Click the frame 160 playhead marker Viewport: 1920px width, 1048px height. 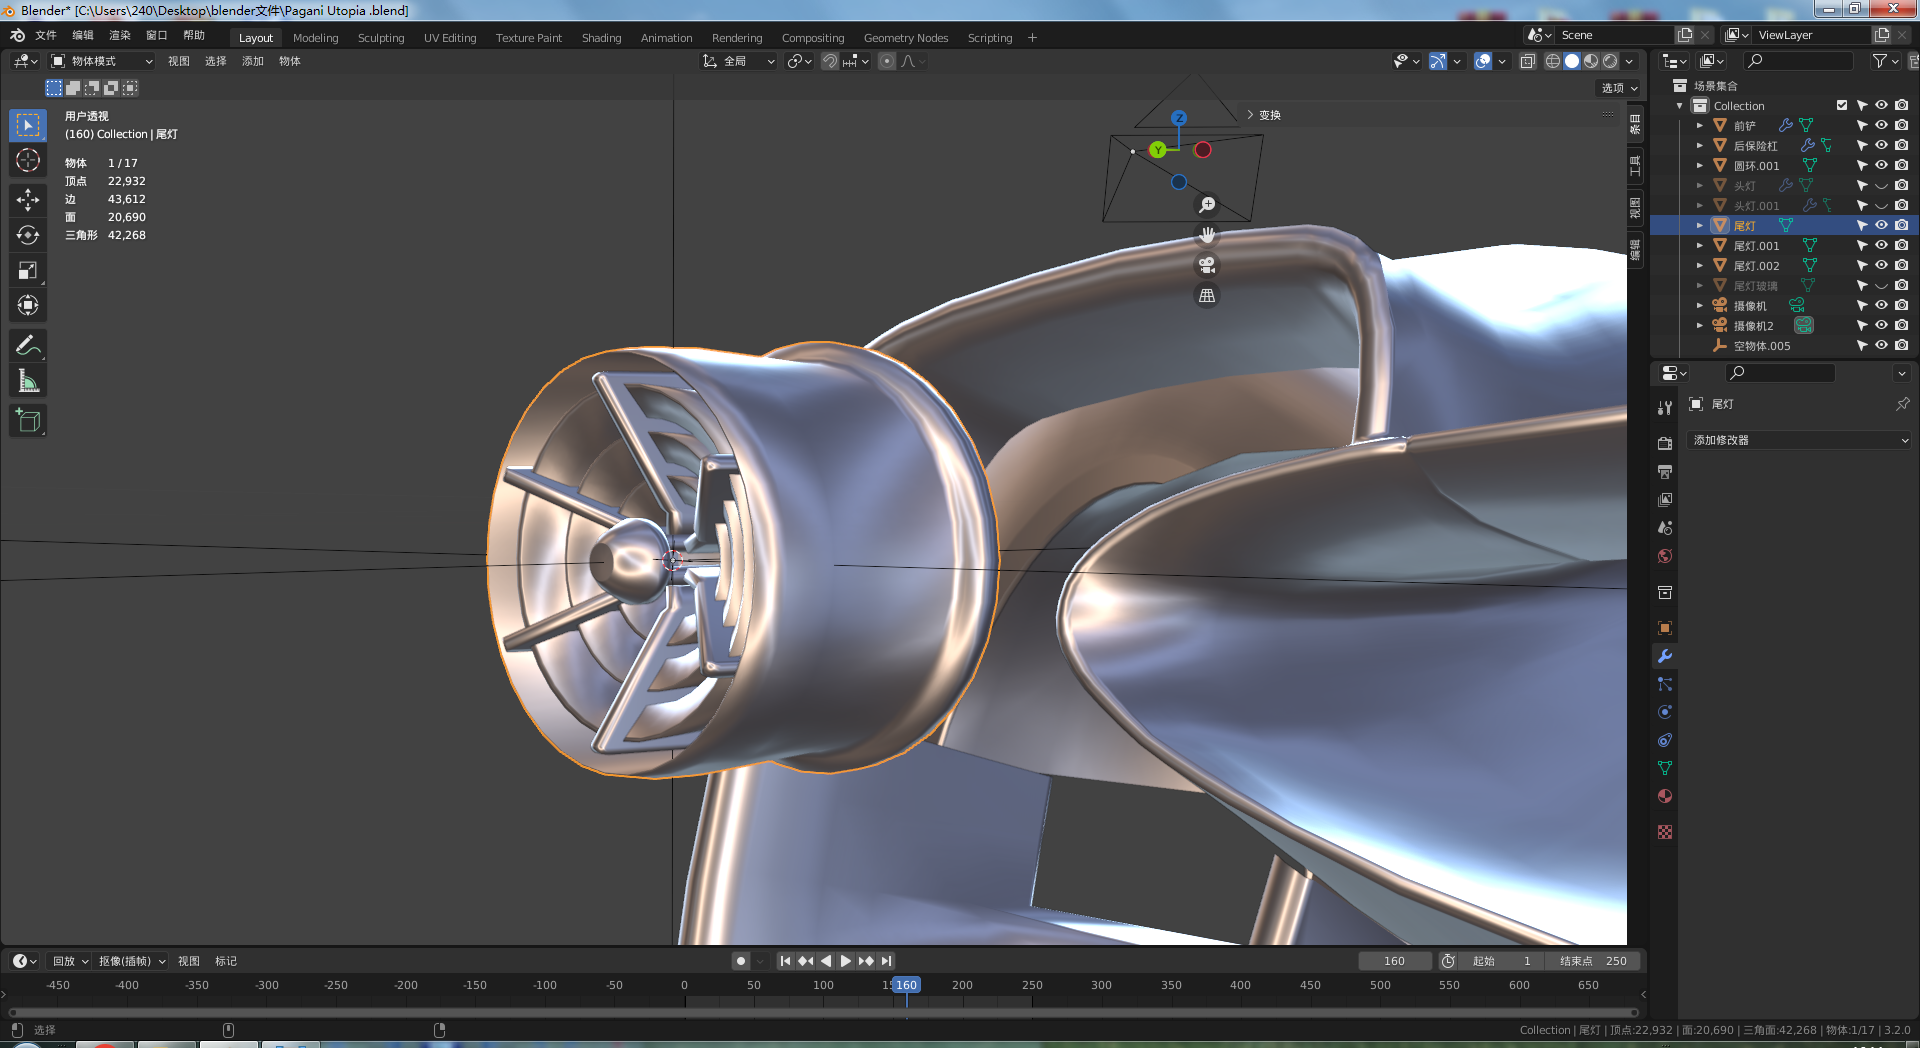click(906, 985)
